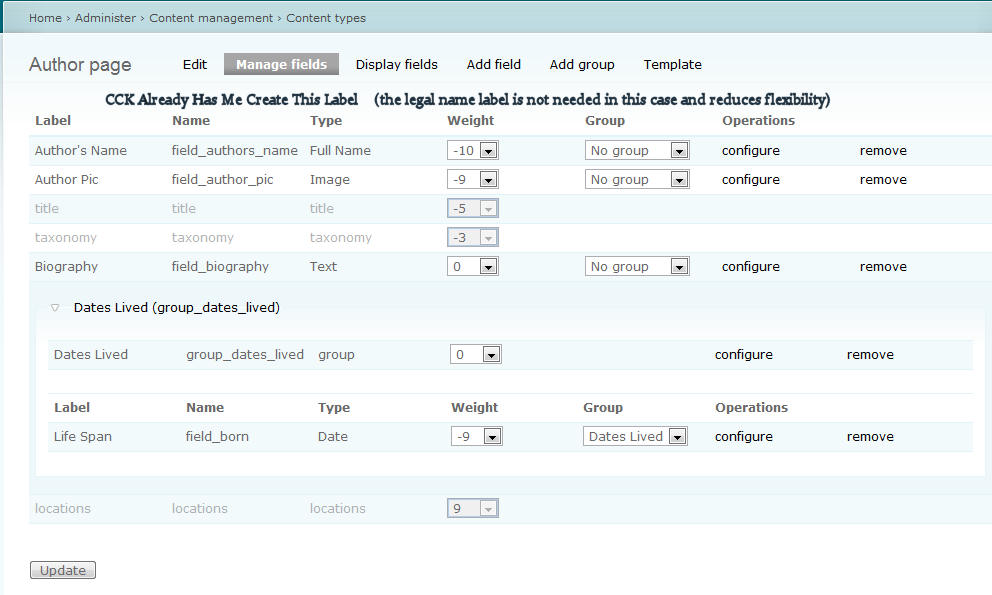The image size is (992, 595).
Task: Open Content management breadcrumb link
Action: click(211, 18)
